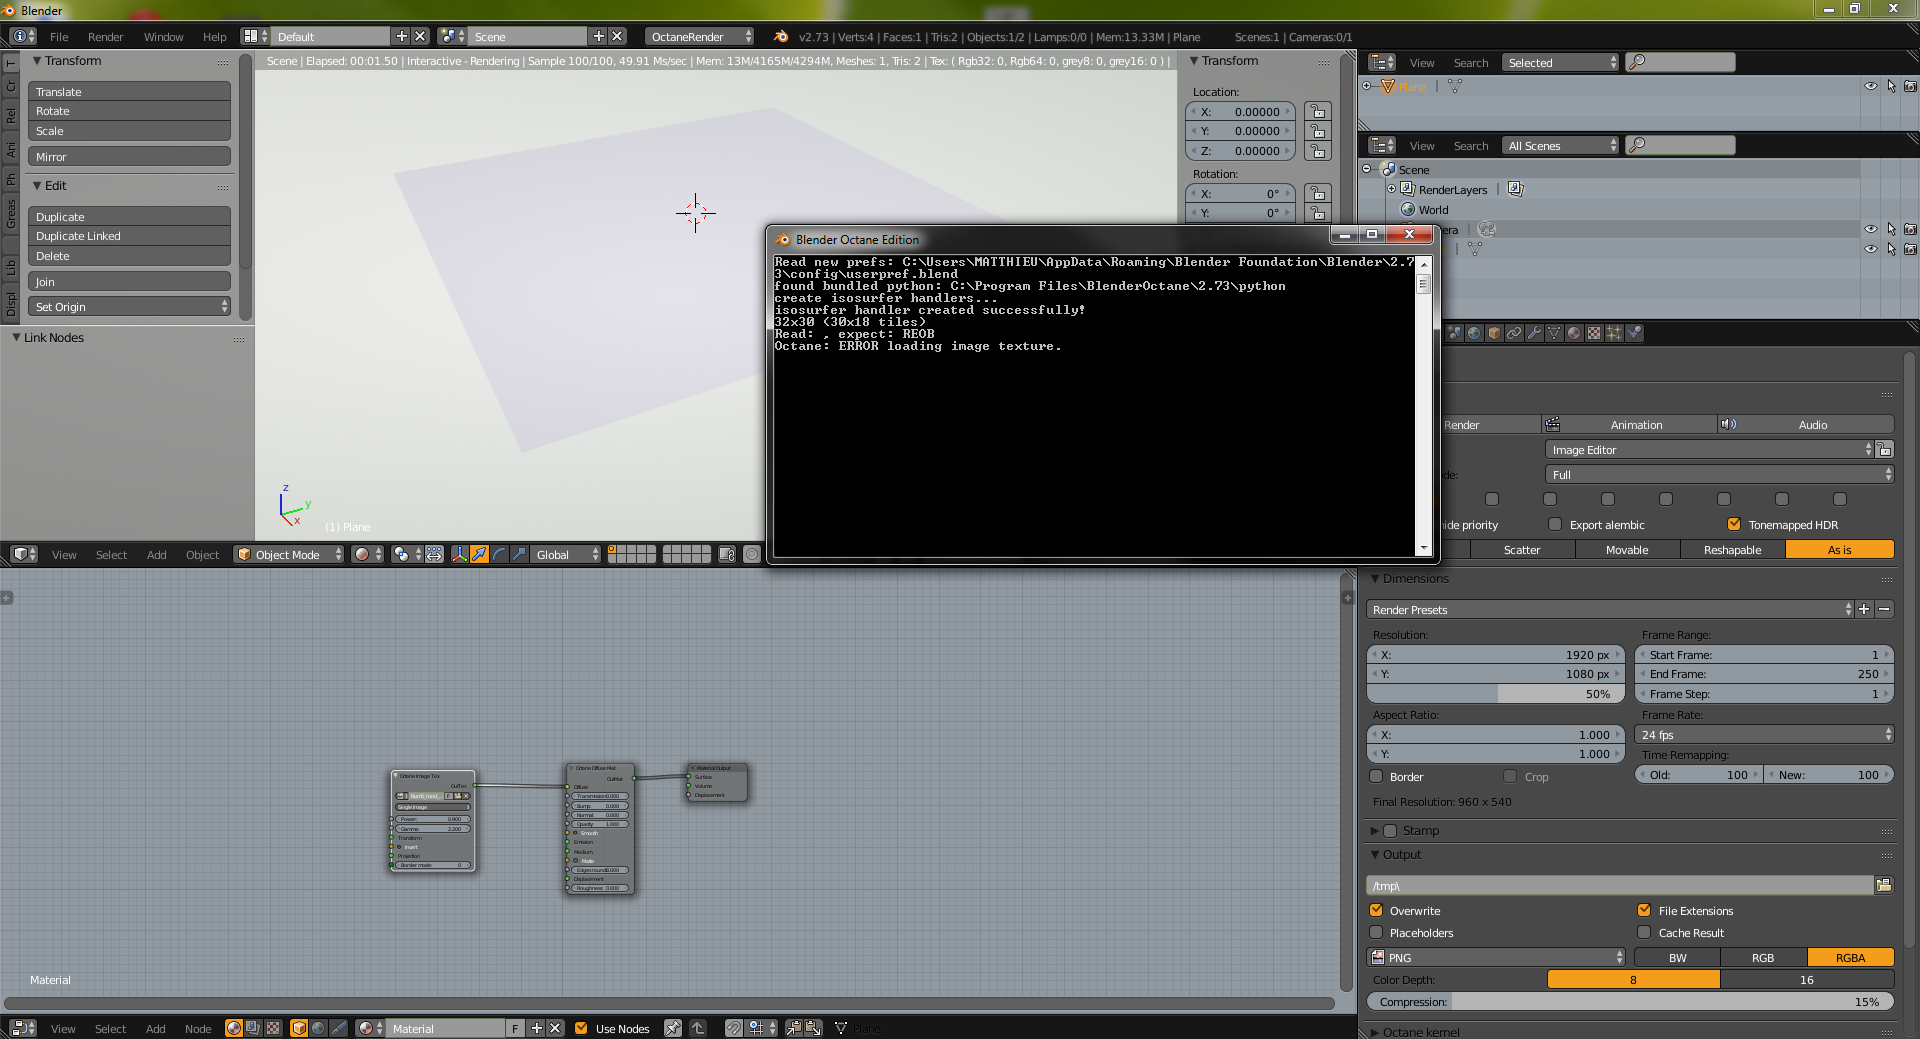1920x1039 pixels.
Task: Open the World properties globe icon
Action: click(x=1474, y=333)
